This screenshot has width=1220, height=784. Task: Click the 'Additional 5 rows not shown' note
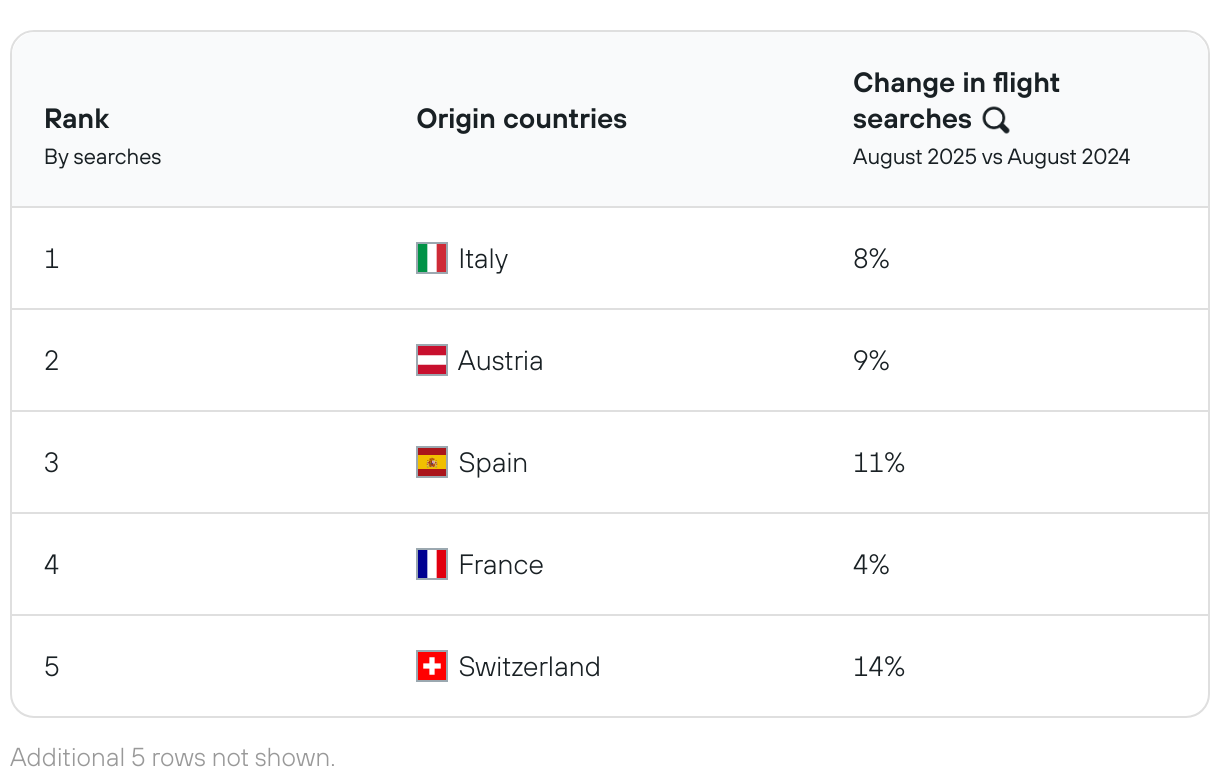coord(173,758)
